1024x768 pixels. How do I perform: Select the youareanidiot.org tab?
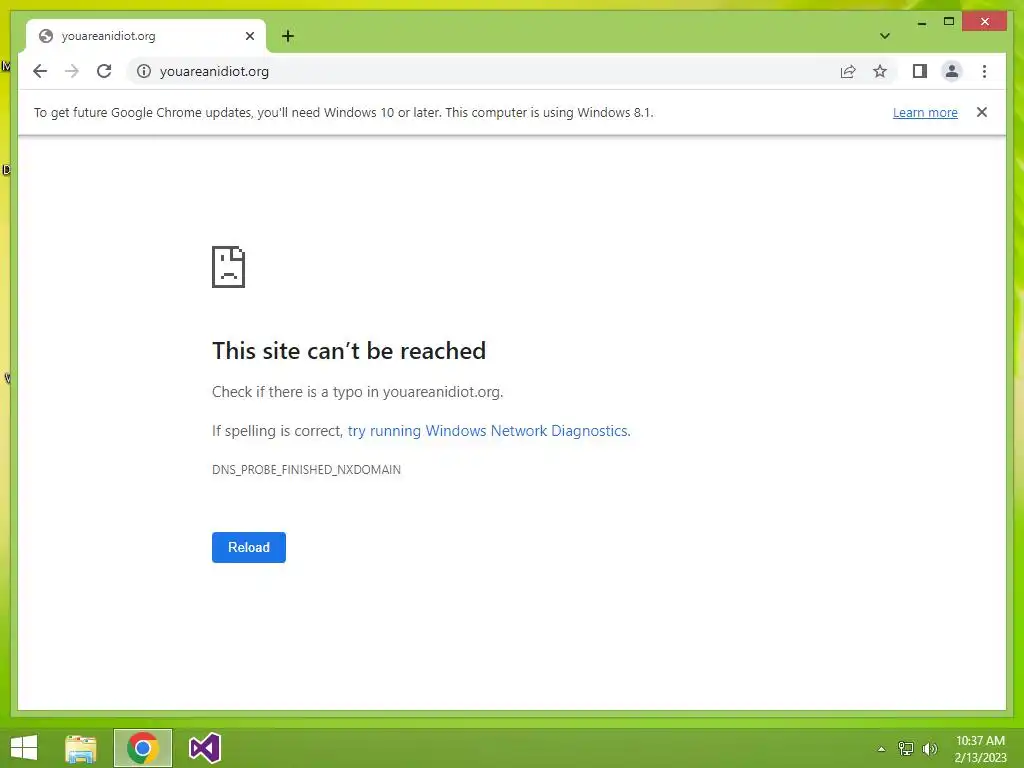[145, 36]
